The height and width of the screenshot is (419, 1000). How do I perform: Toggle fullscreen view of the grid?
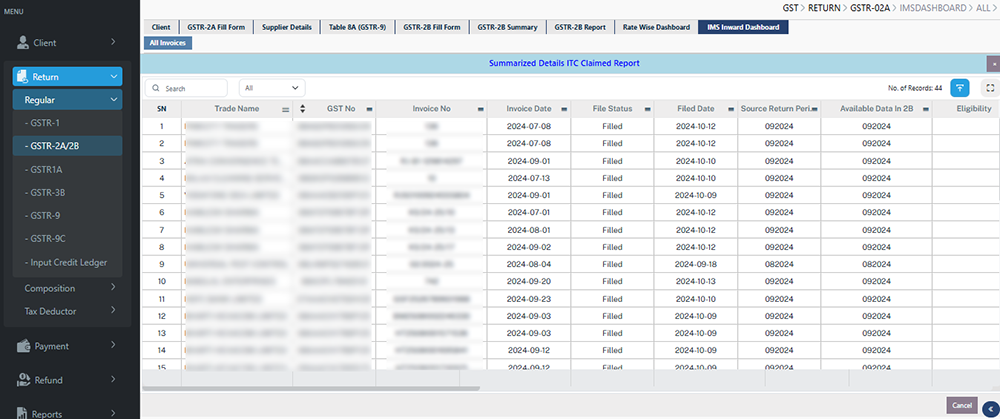tap(988, 88)
